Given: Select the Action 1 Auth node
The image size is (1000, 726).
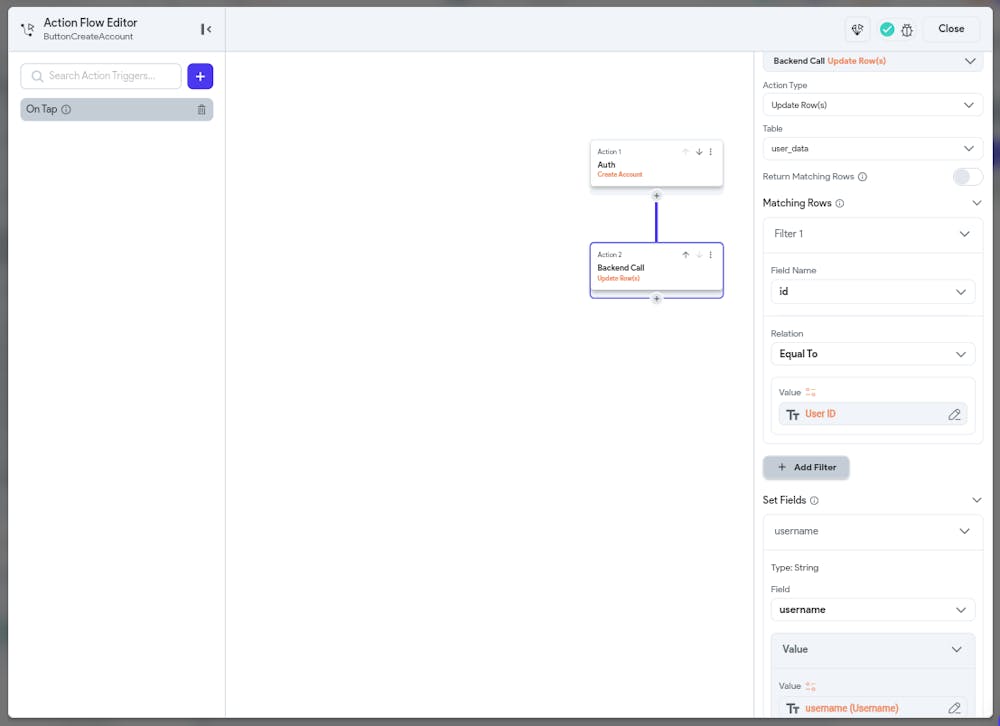Looking at the screenshot, I should (x=656, y=163).
